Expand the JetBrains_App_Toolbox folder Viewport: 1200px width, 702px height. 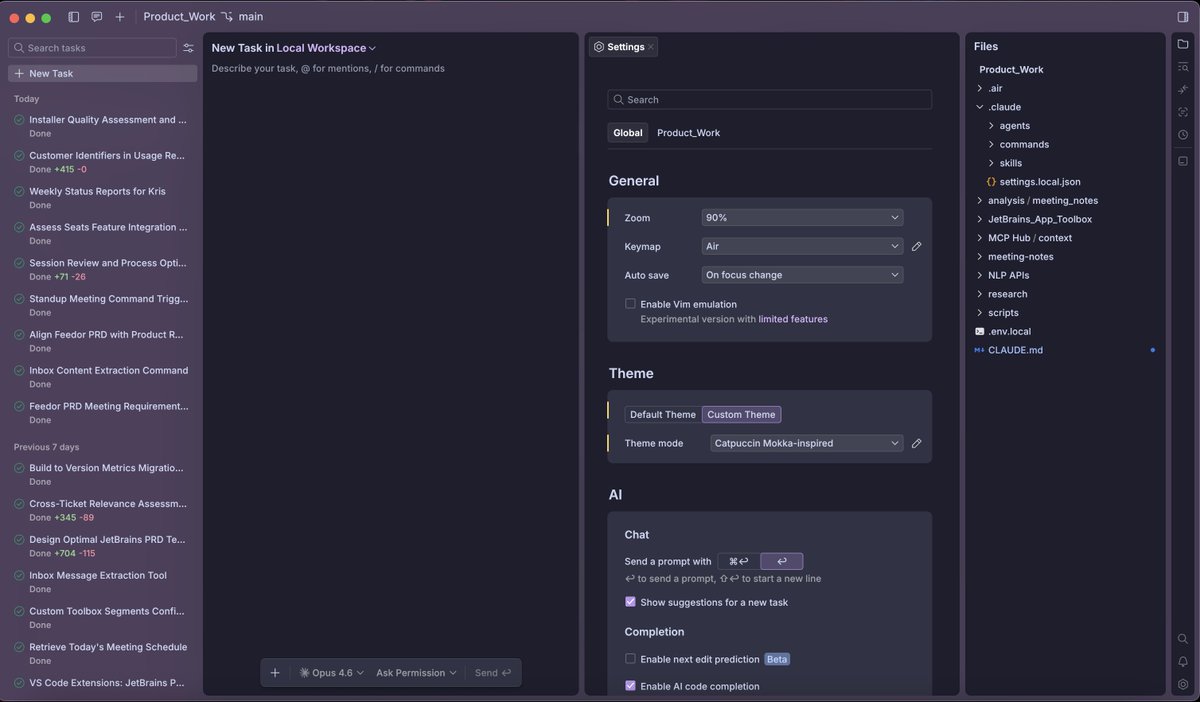980,219
